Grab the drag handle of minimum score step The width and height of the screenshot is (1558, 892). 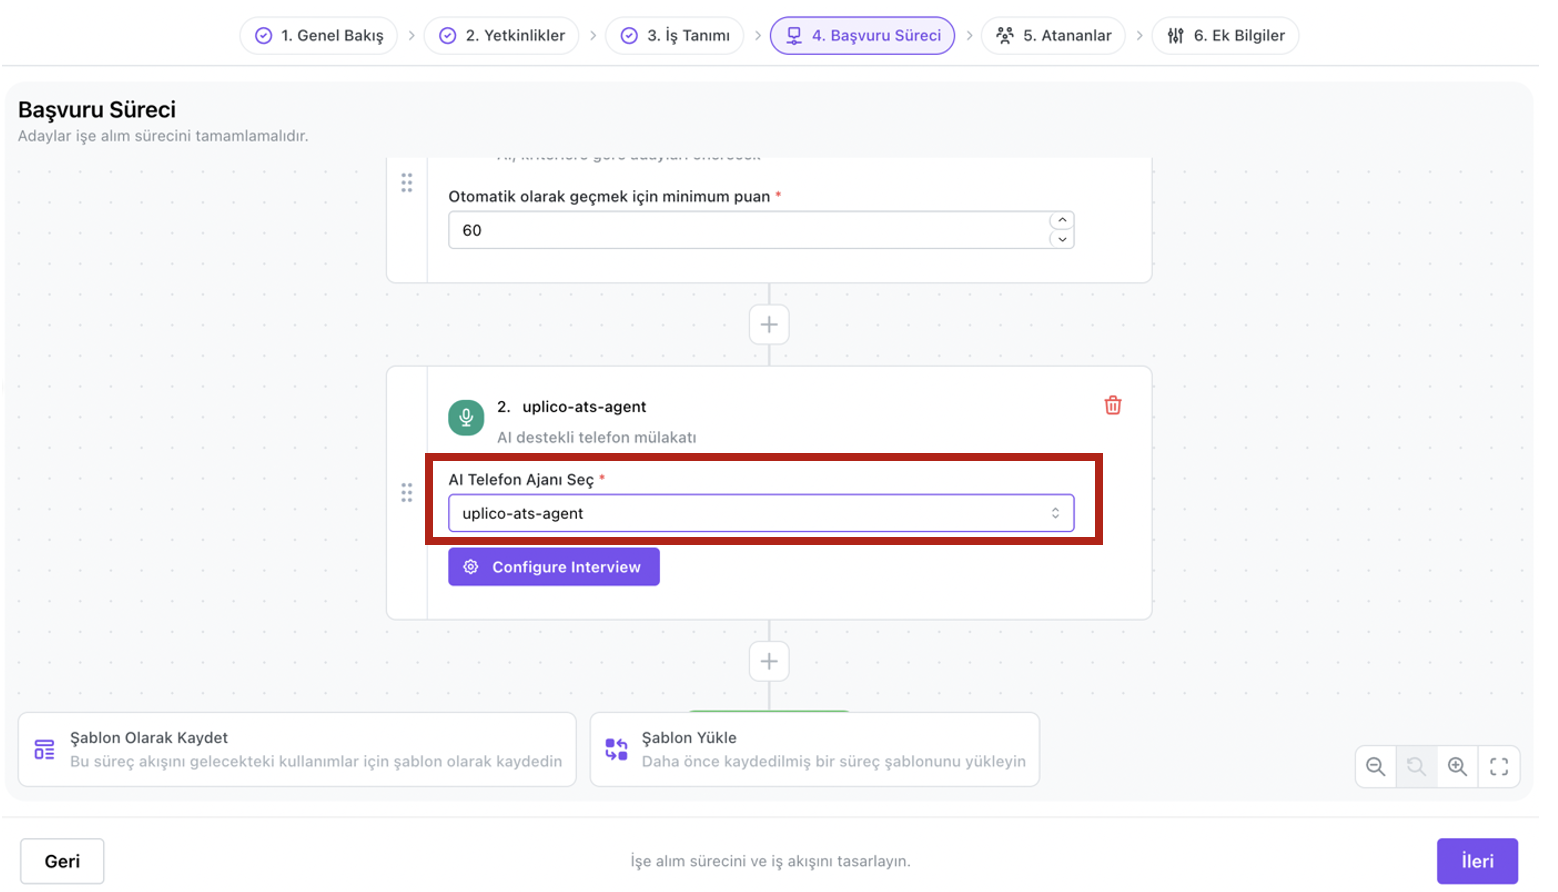tap(407, 183)
